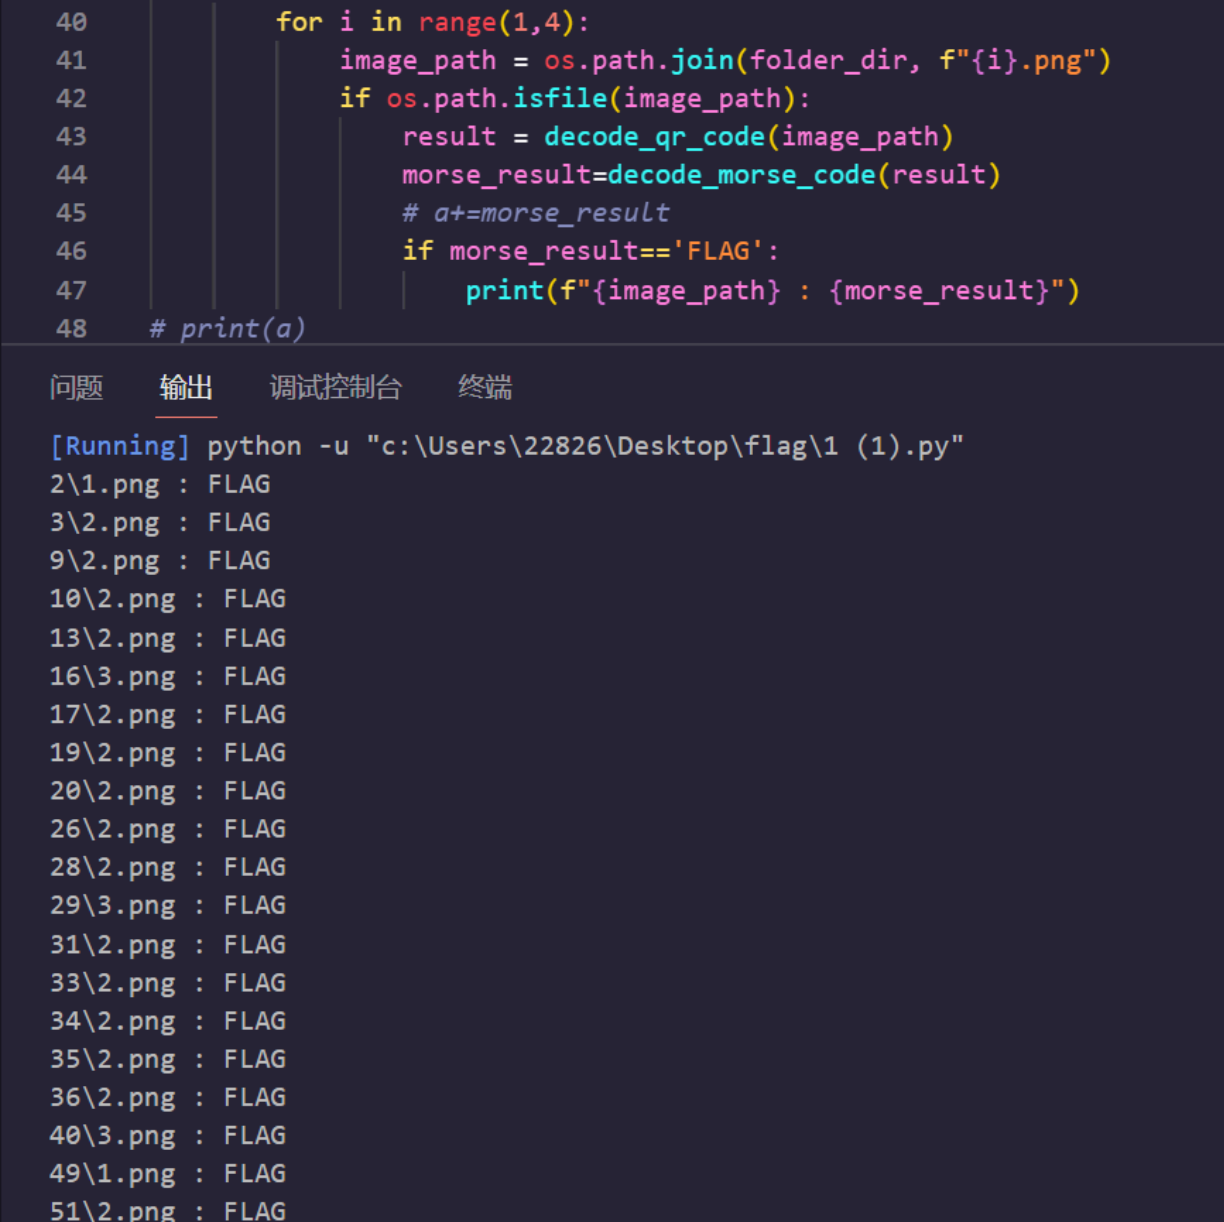Click output row '17\2.png : FLAG'
This screenshot has height=1222, width=1224.
coord(168,714)
